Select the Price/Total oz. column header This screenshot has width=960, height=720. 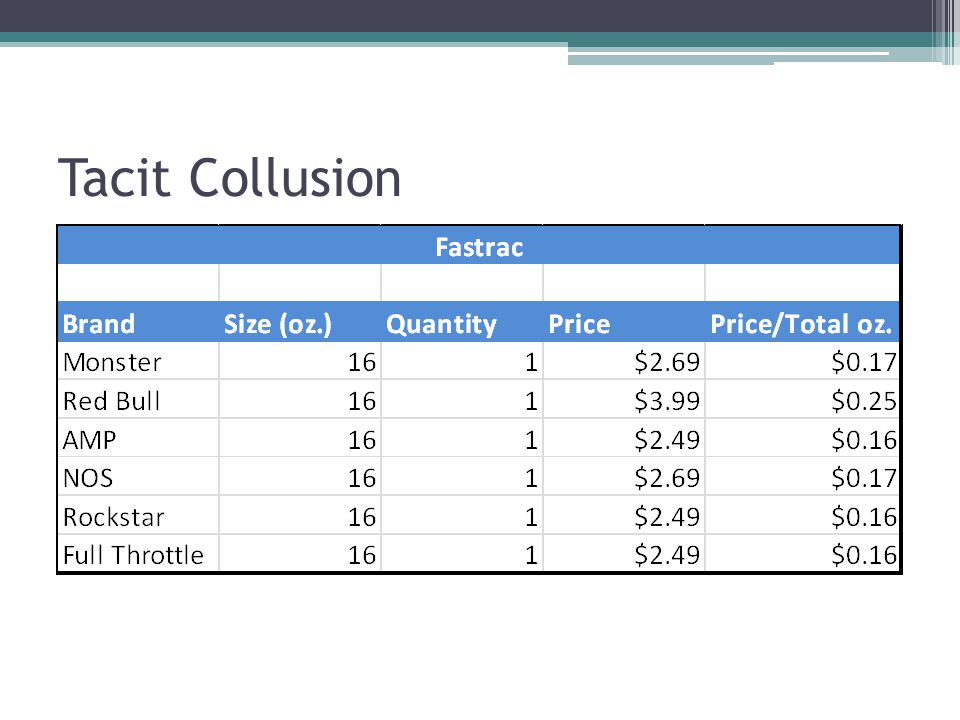[x=802, y=323]
